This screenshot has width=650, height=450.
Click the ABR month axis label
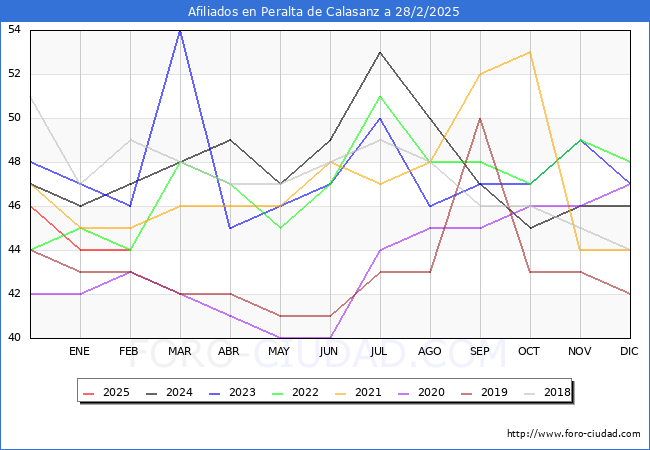click(229, 351)
